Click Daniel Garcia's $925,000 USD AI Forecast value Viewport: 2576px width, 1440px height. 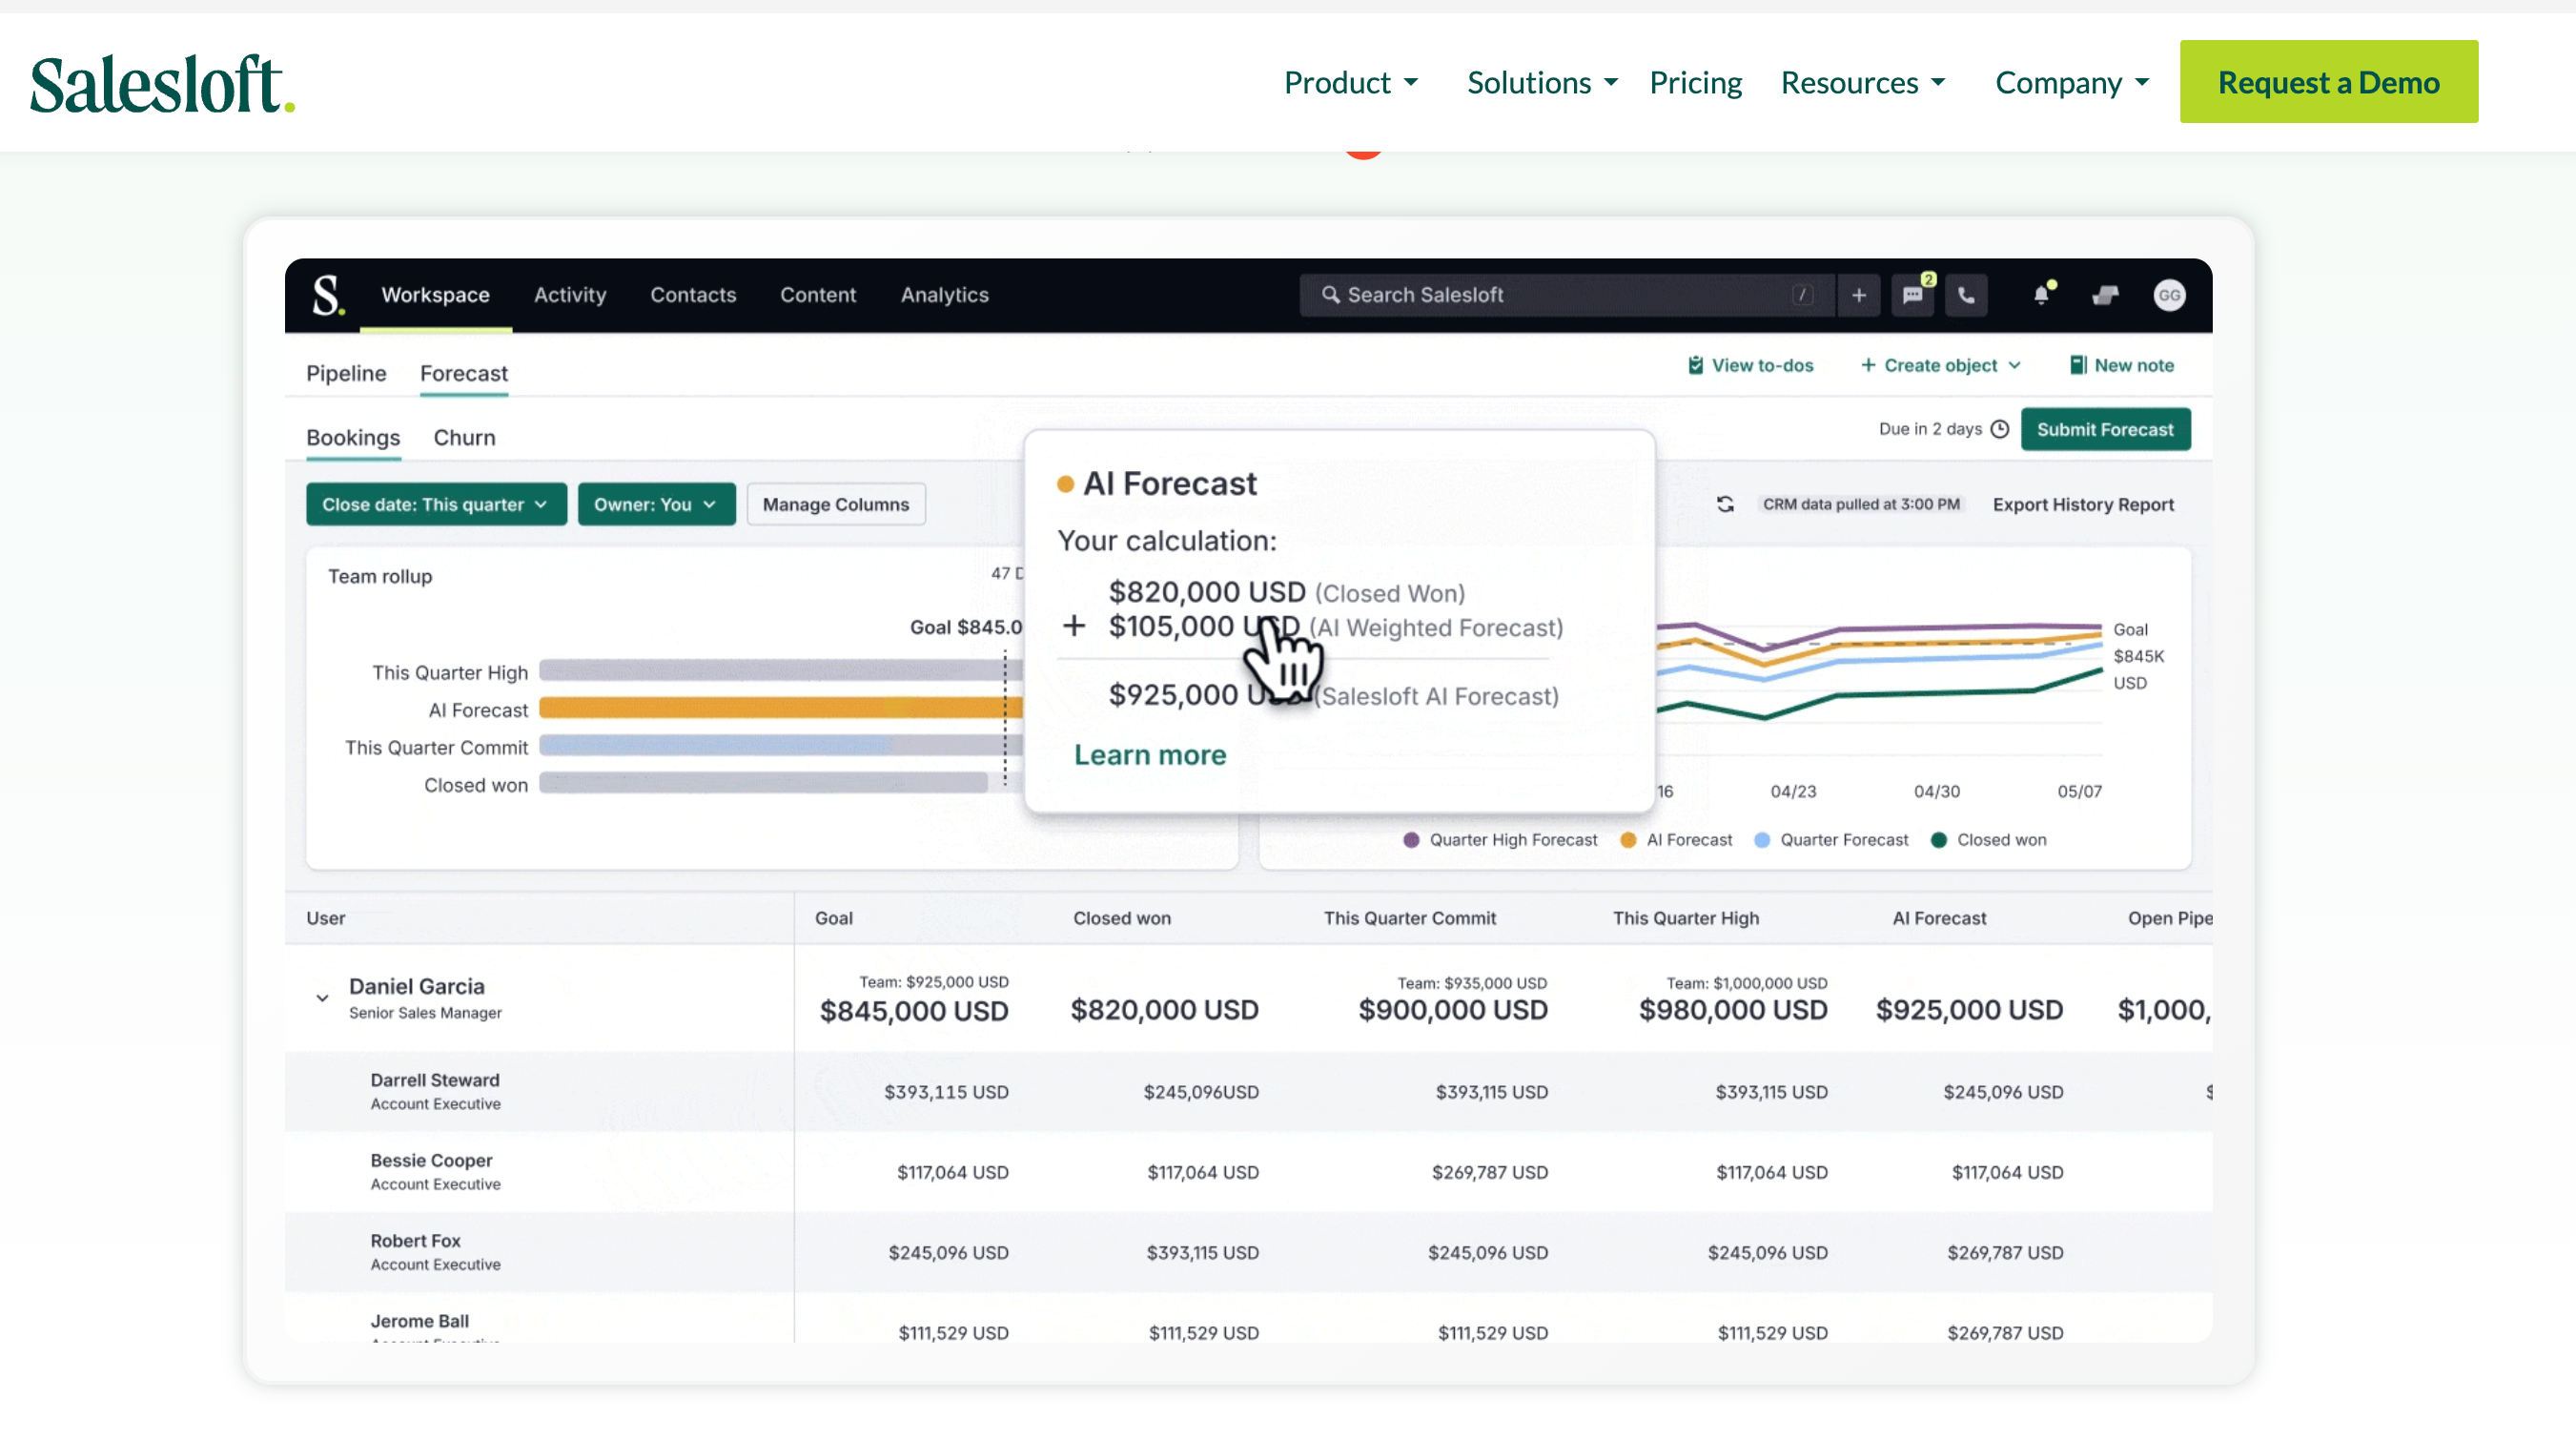pos(1969,1010)
